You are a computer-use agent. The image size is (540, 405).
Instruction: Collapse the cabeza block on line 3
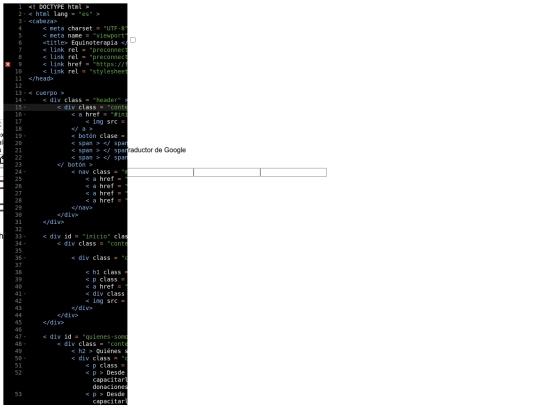(25, 21)
